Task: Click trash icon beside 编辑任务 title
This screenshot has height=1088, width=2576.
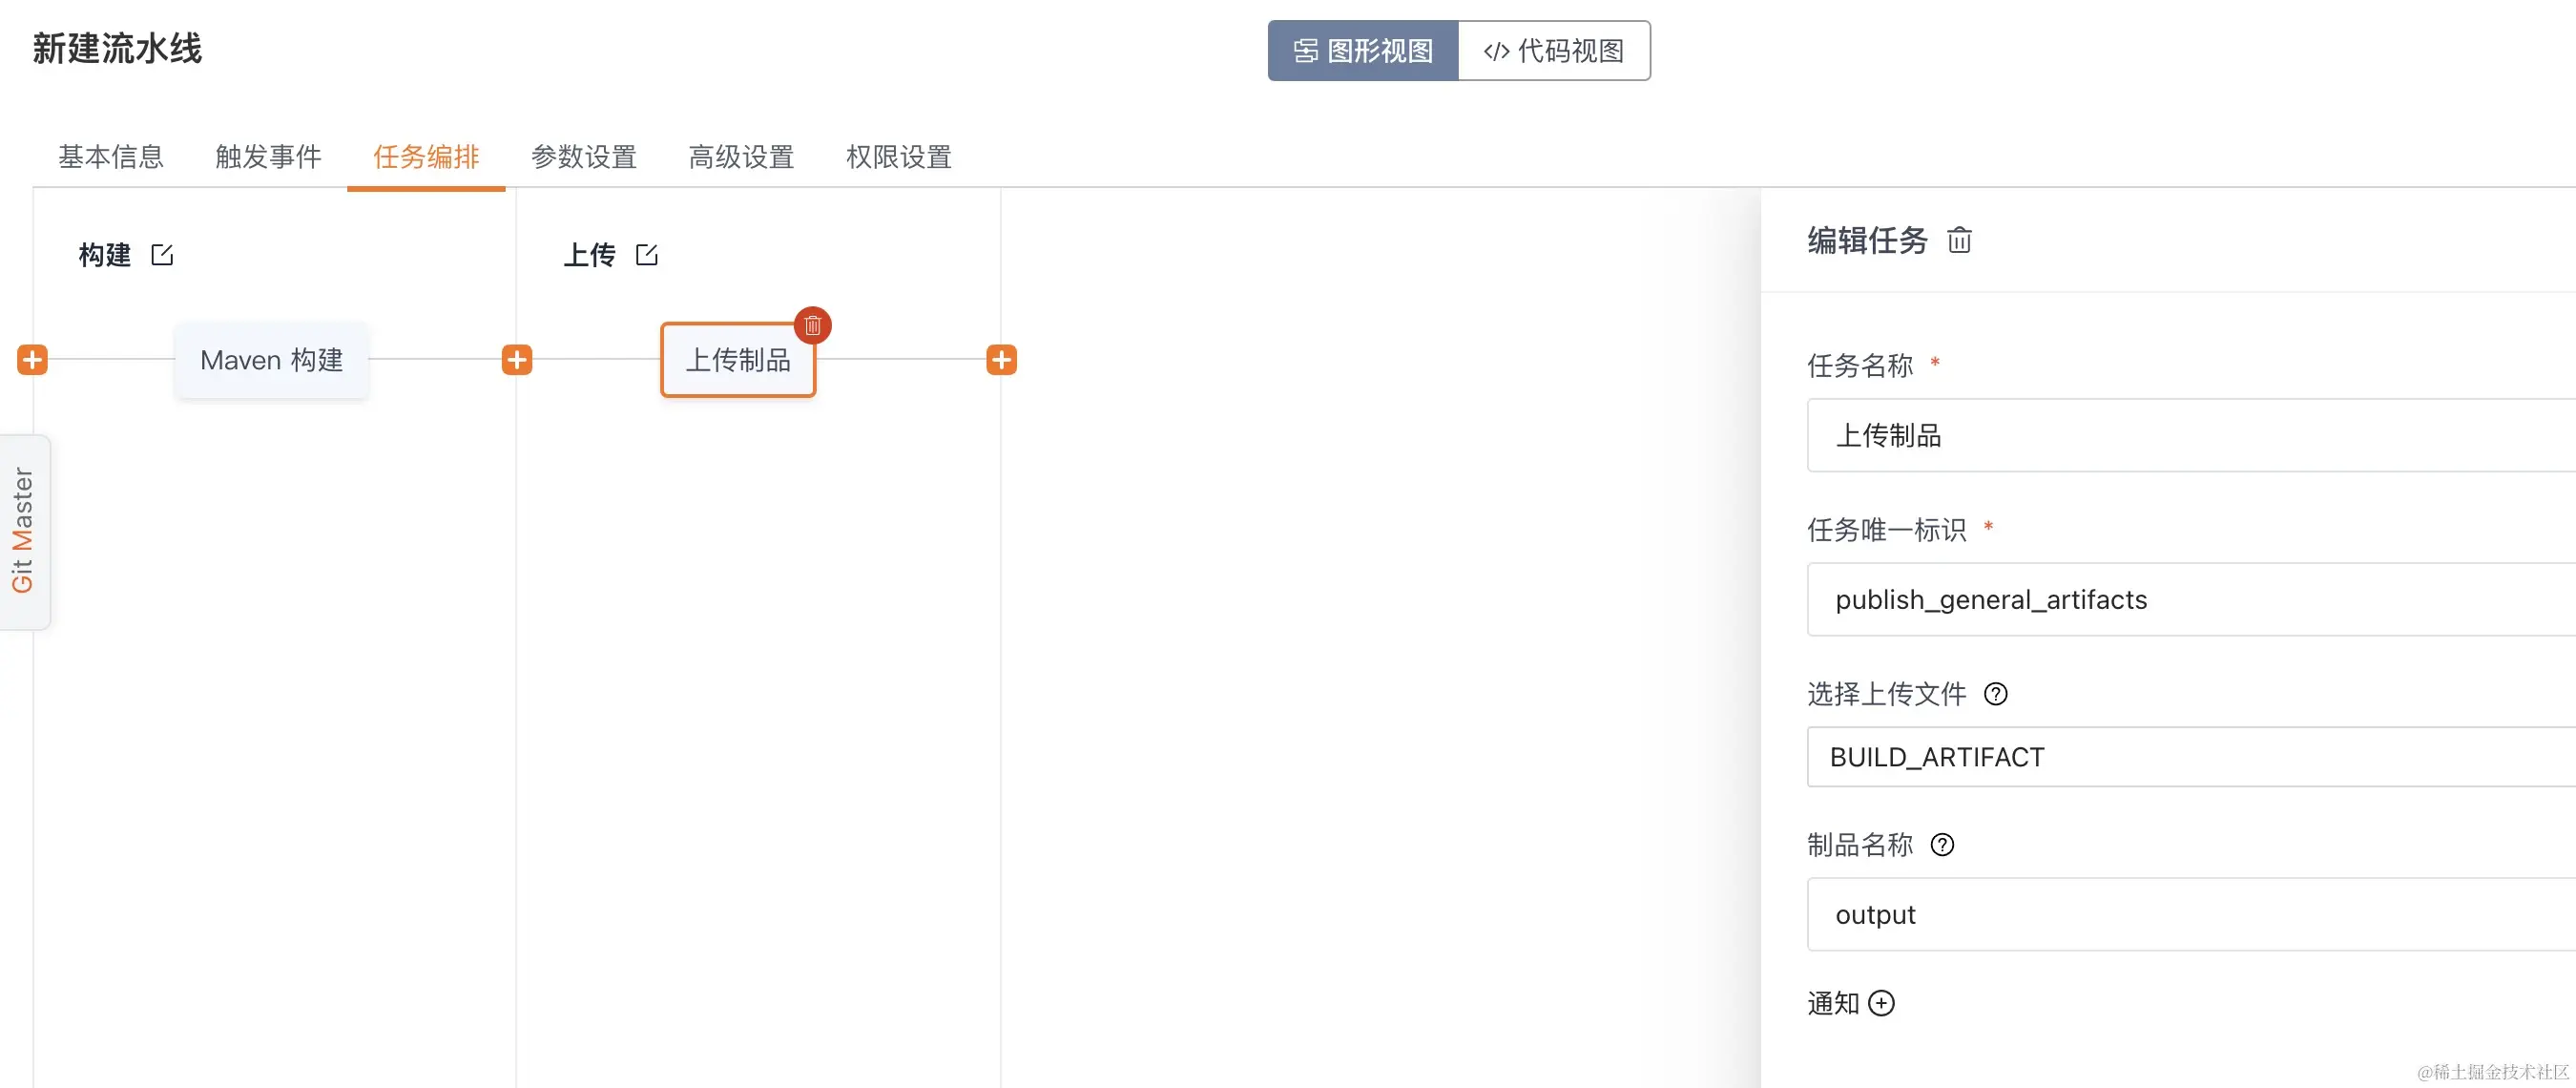Action: (1959, 240)
